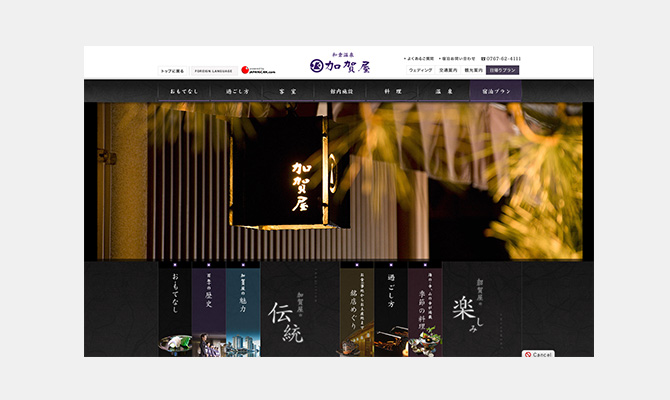Click the purple 日帰りプラン button
Image resolution: width=670 pixels, height=400 pixels.
pyautogui.click(x=502, y=70)
